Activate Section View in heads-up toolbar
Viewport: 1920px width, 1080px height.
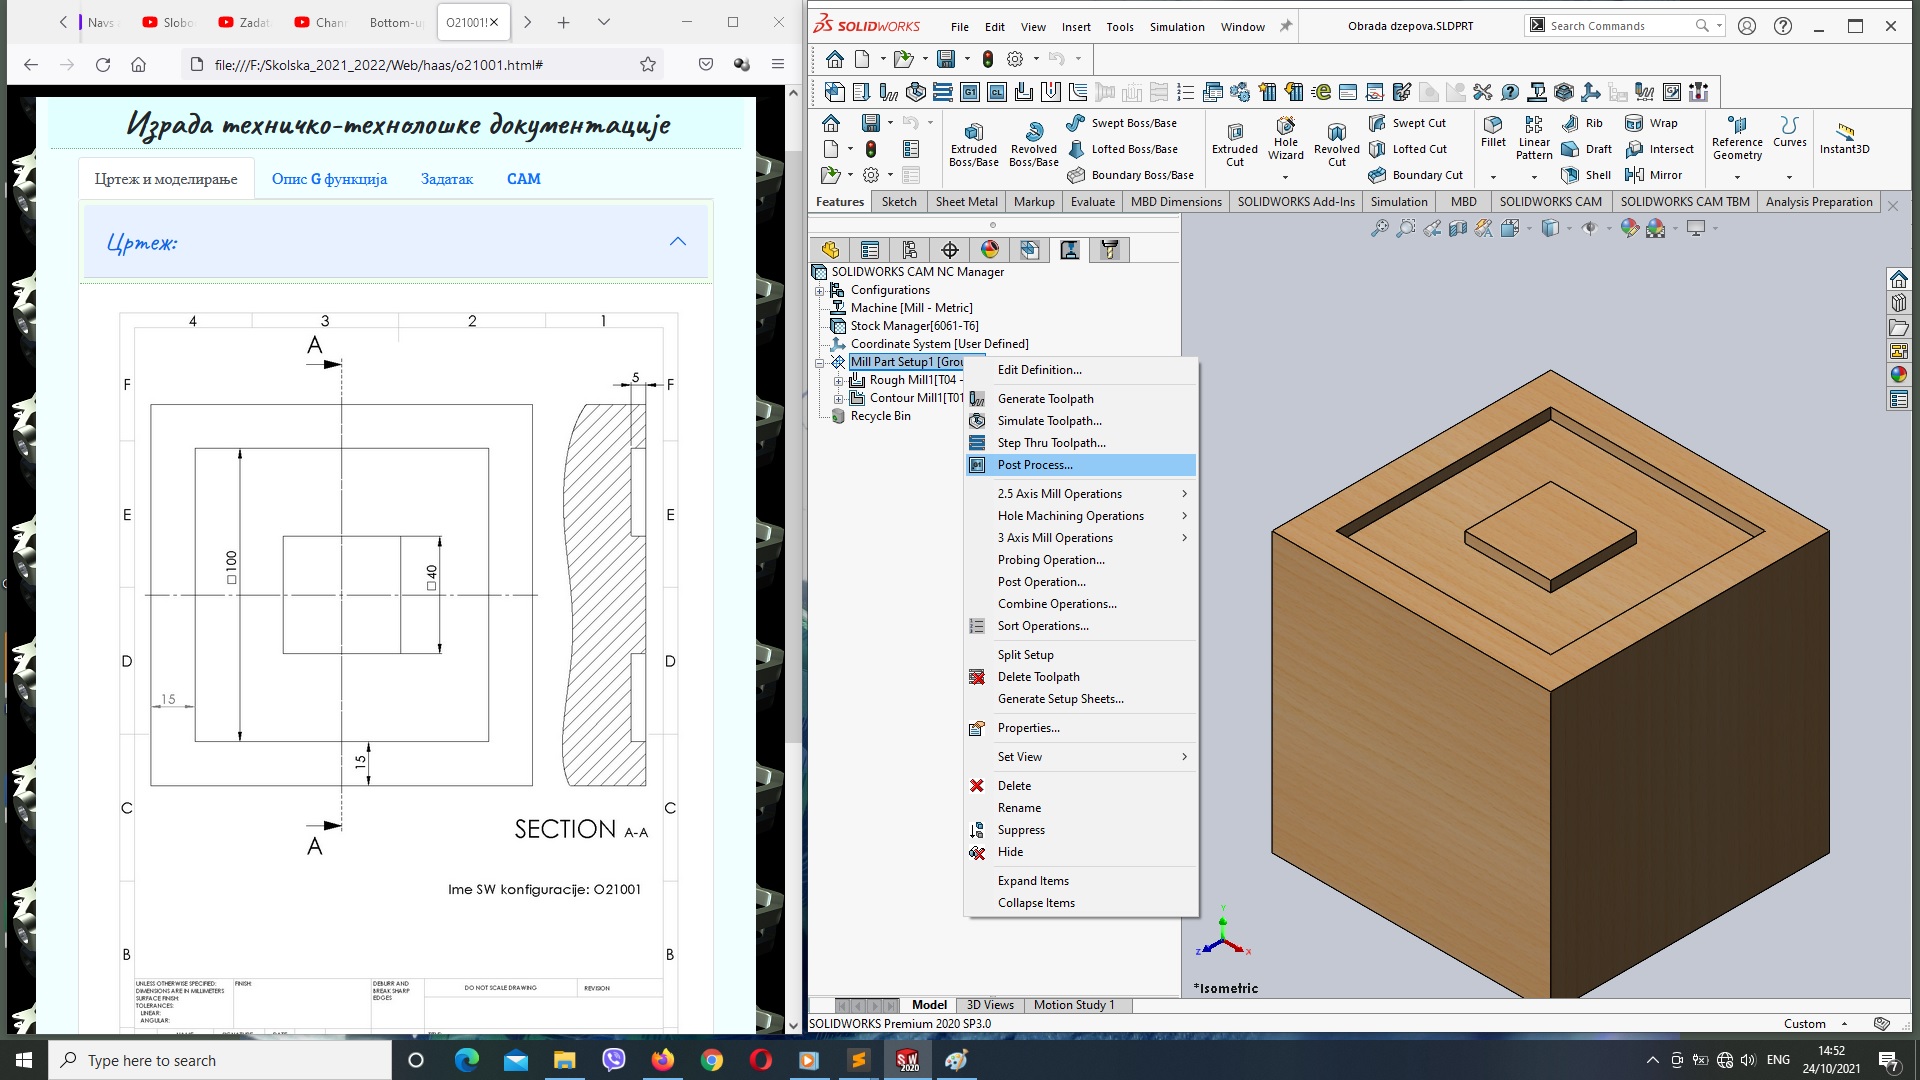[x=1458, y=228]
